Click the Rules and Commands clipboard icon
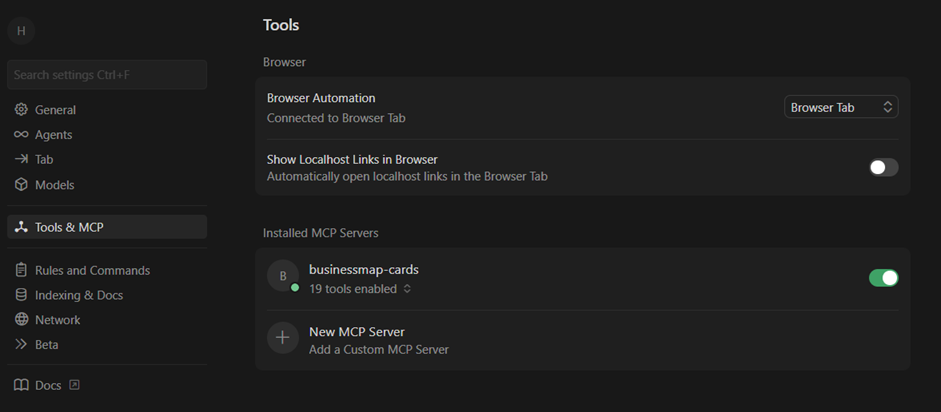 coord(21,270)
